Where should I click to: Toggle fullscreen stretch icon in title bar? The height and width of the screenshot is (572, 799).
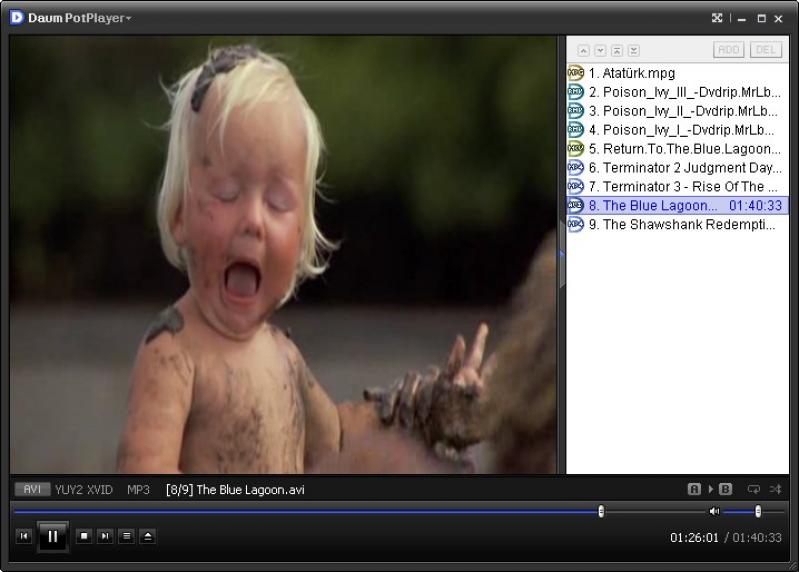pyautogui.click(x=717, y=18)
